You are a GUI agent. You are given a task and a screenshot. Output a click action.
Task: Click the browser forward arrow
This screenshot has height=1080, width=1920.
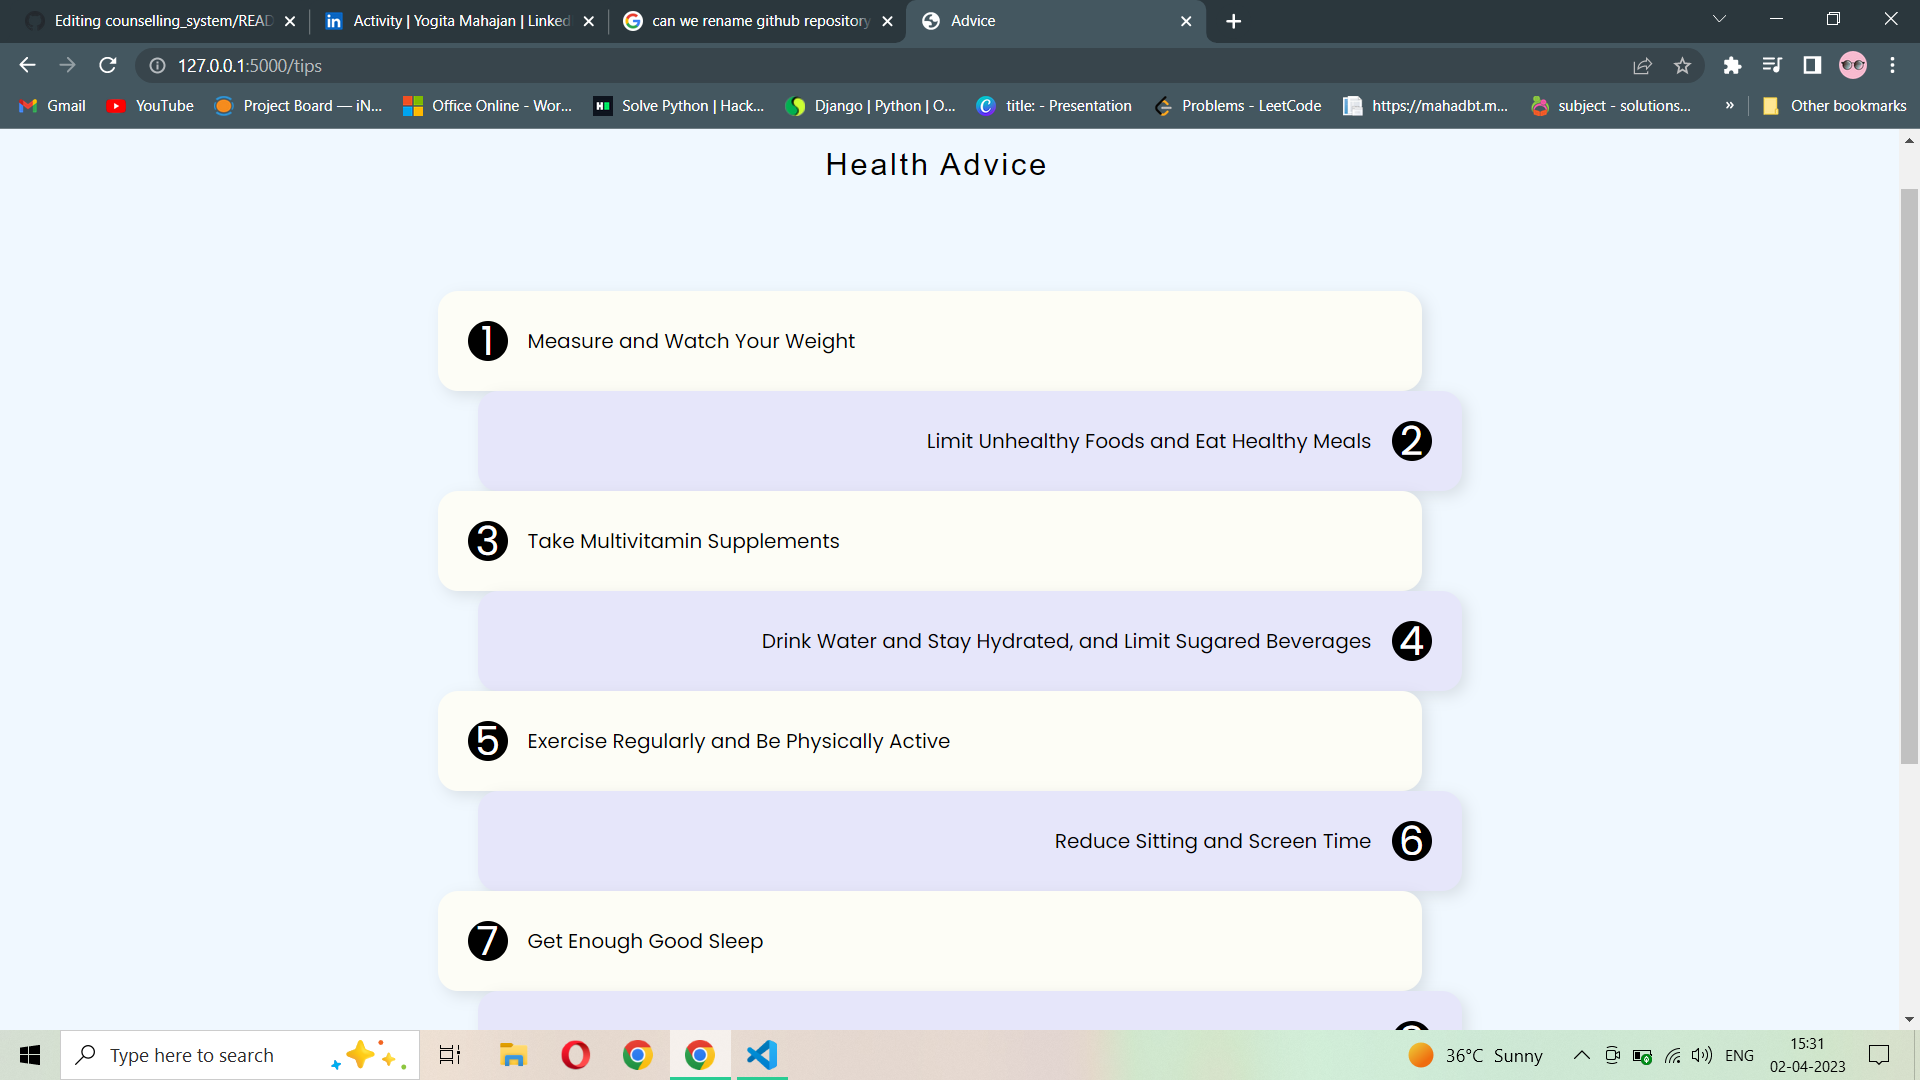[x=67, y=65]
